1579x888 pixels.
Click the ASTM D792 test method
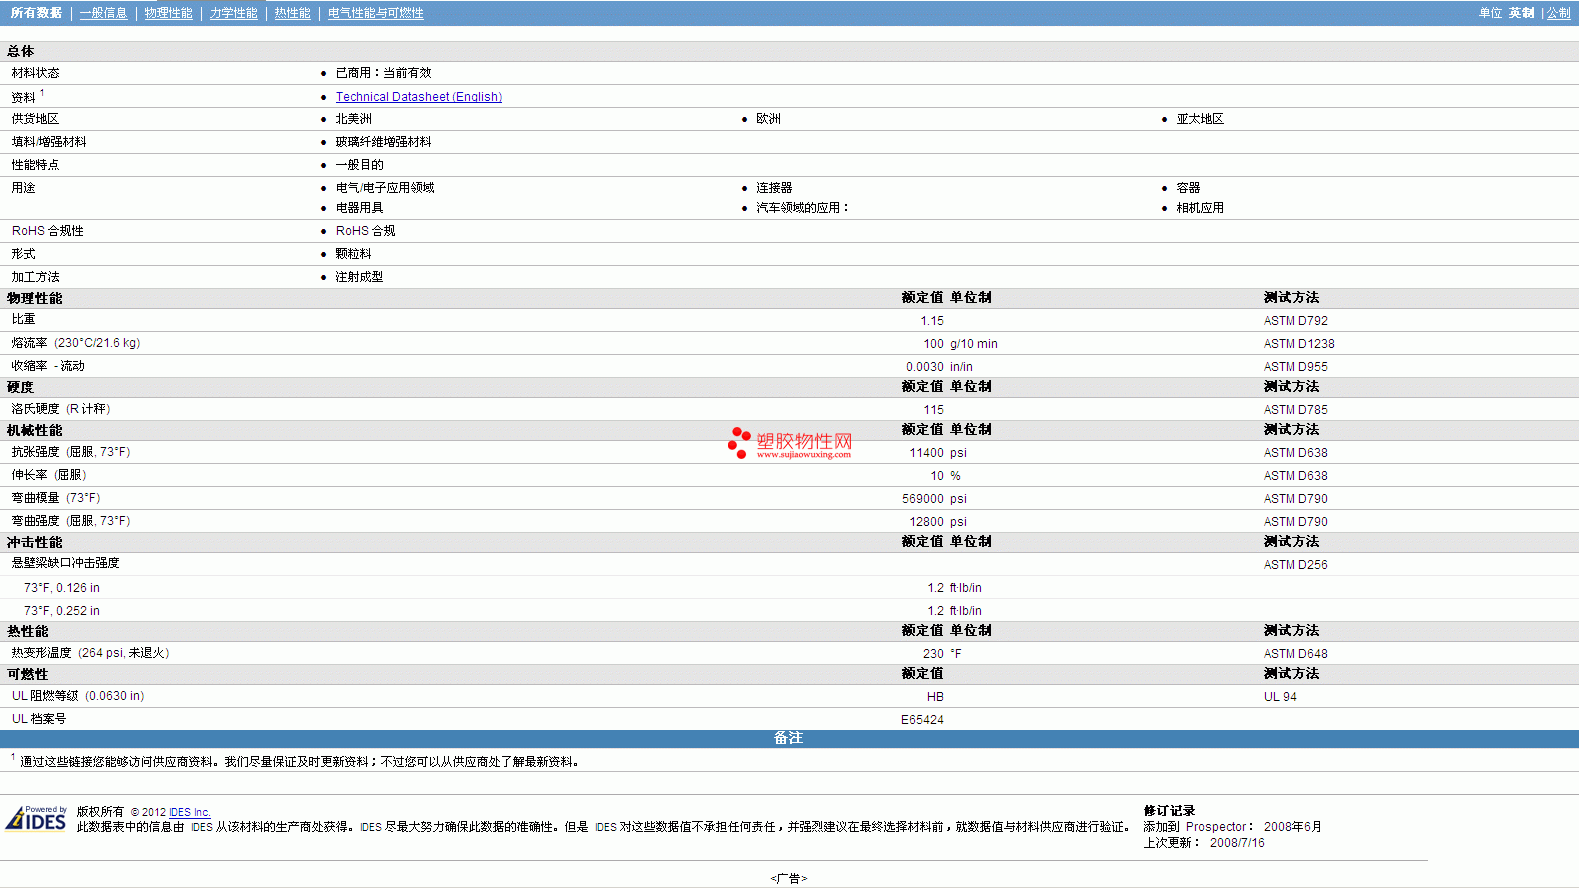(x=1296, y=321)
